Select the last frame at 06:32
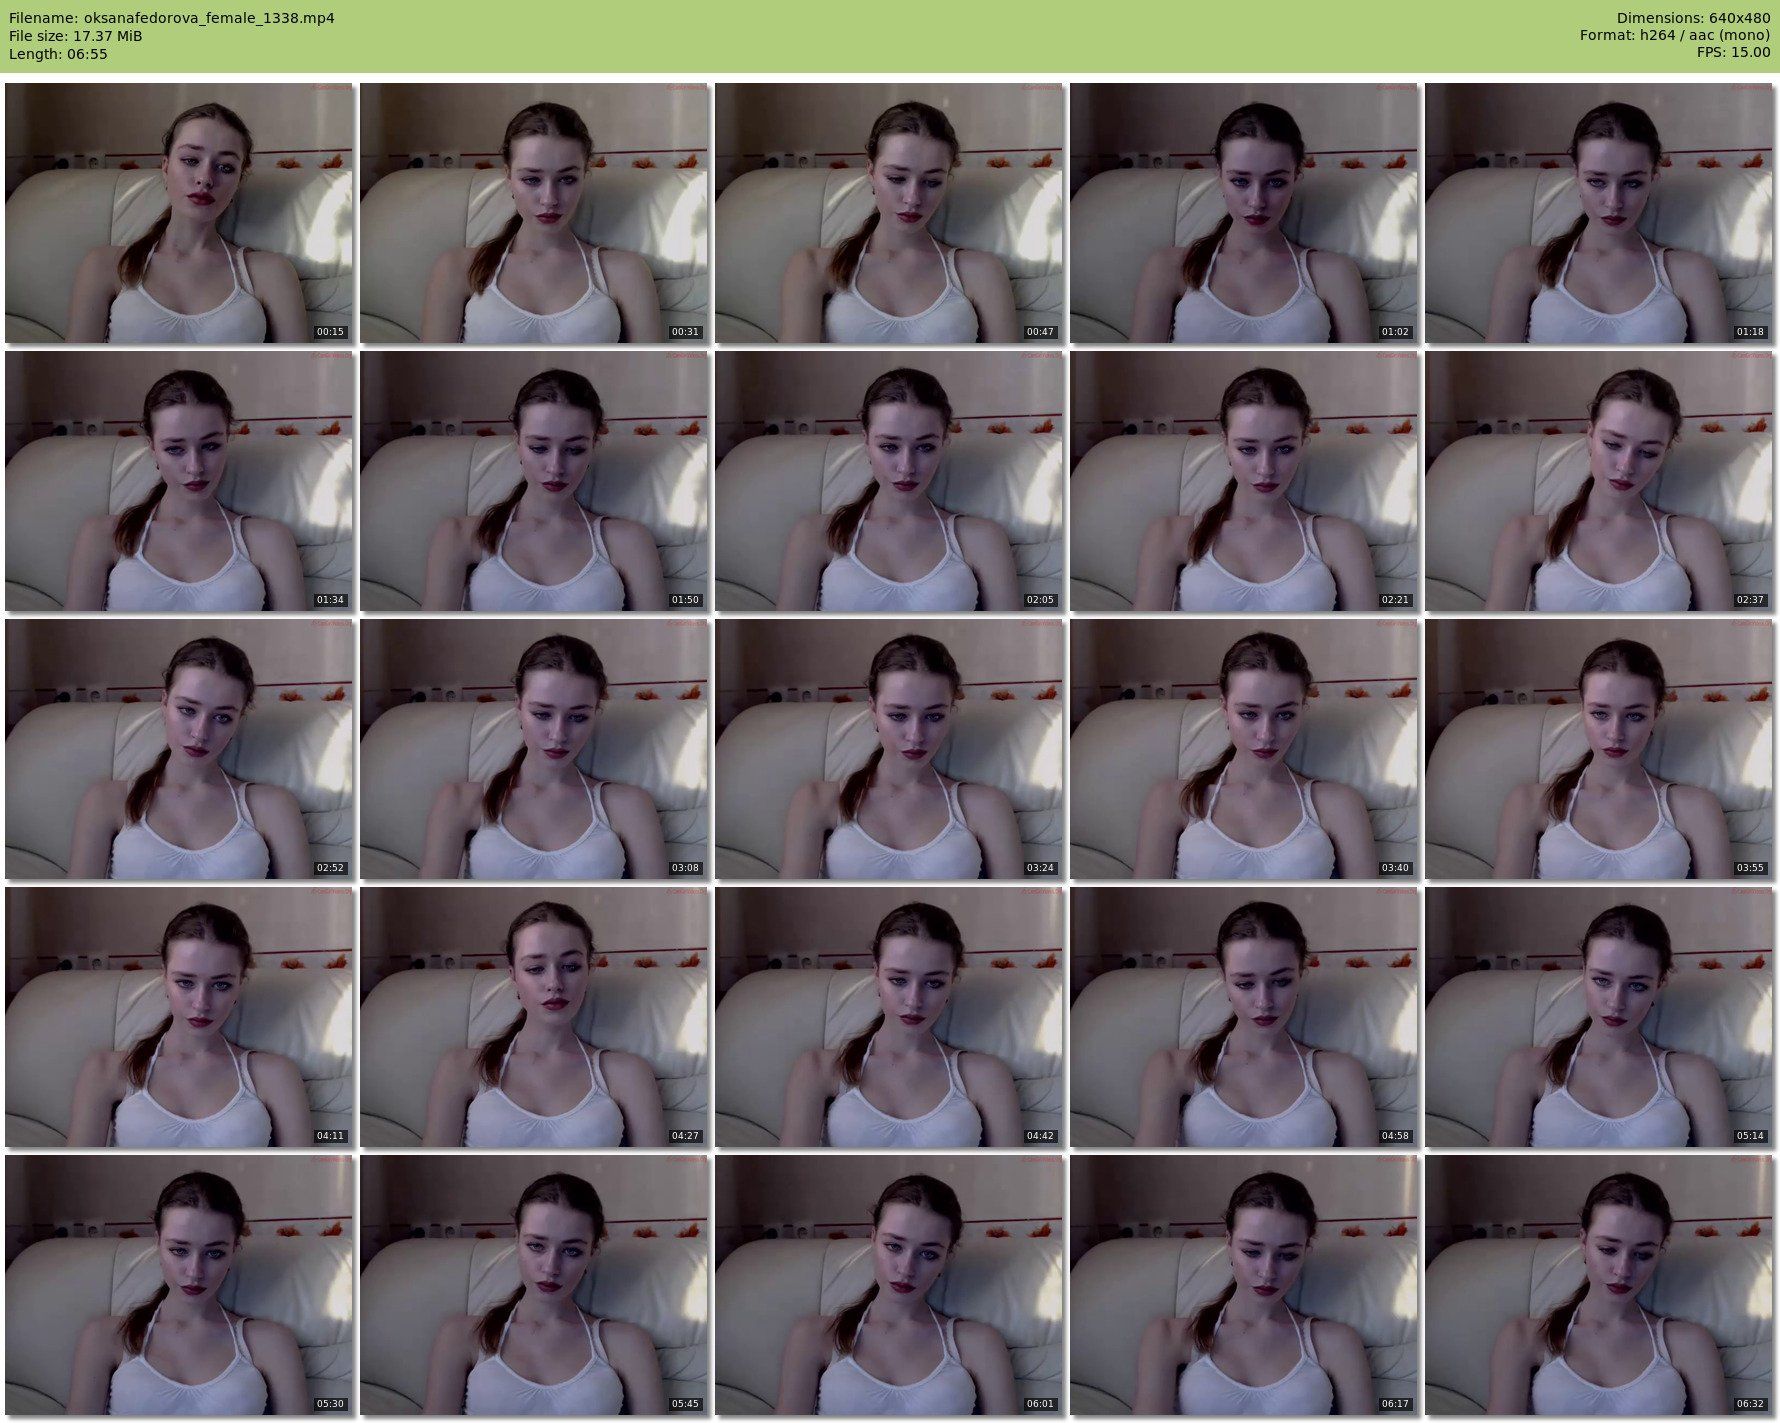1780x1423 pixels. coord(1599,1285)
